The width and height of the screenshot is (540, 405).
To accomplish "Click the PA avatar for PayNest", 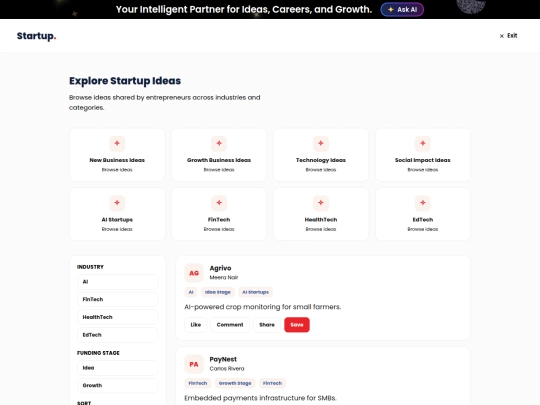I will tap(194, 364).
